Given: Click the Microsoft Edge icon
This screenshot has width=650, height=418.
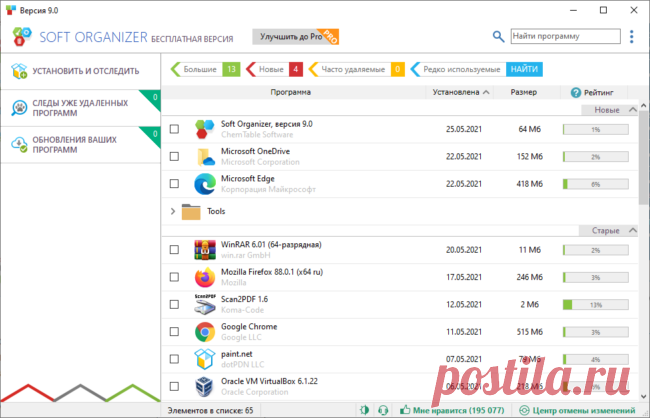Looking at the screenshot, I should [x=205, y=184].
